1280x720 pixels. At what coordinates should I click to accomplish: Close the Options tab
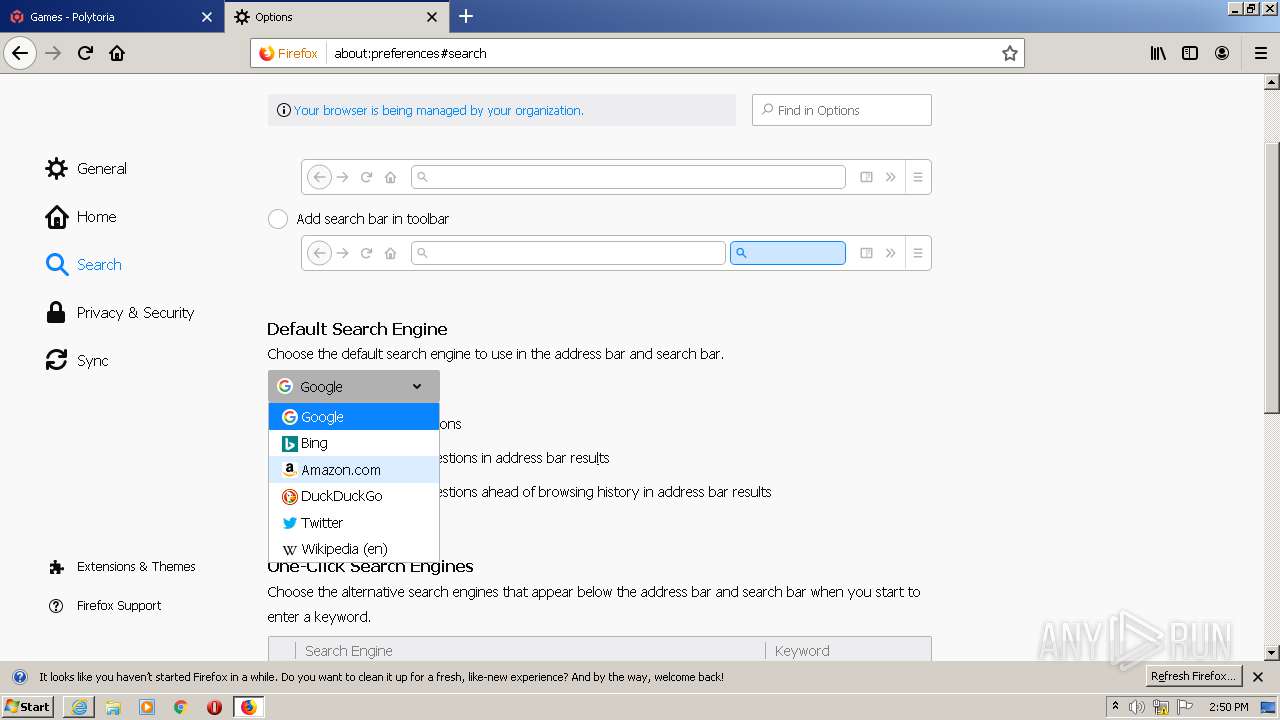point(432,17)
